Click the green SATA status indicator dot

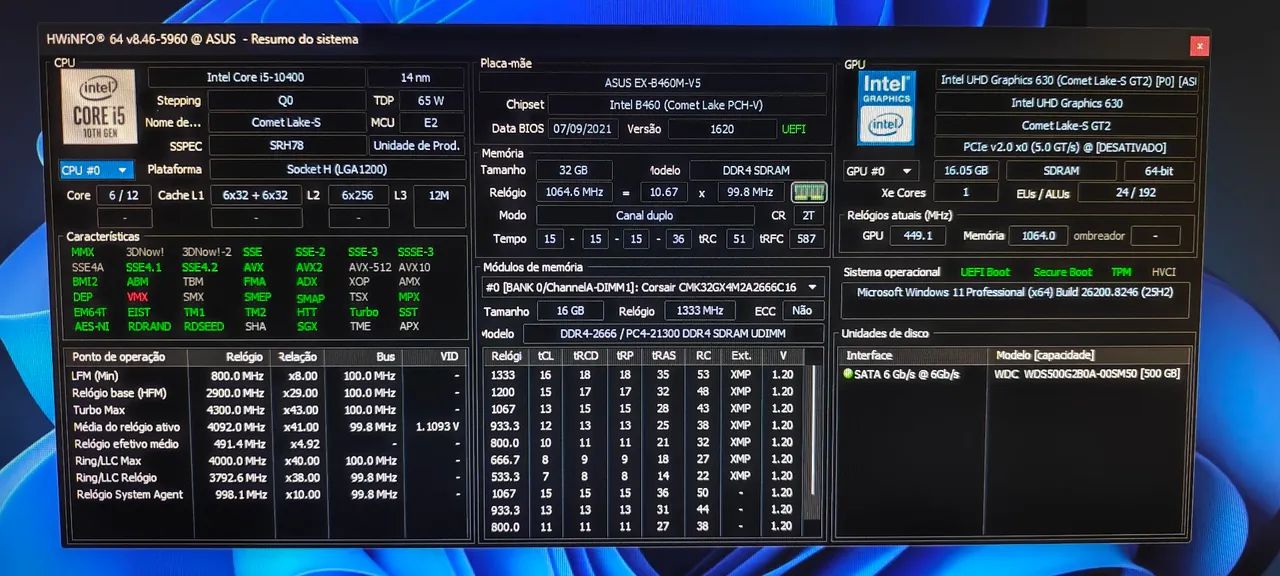[x=848, y=375]
